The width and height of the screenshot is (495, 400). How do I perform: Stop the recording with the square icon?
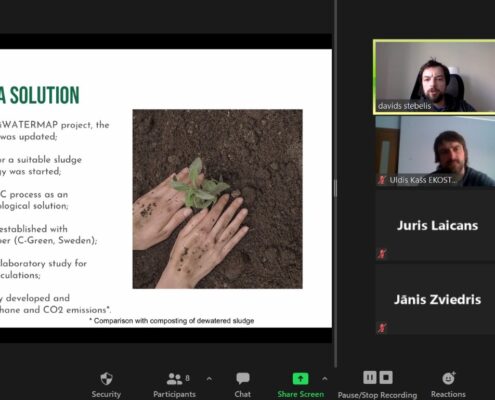click(386, 377)
